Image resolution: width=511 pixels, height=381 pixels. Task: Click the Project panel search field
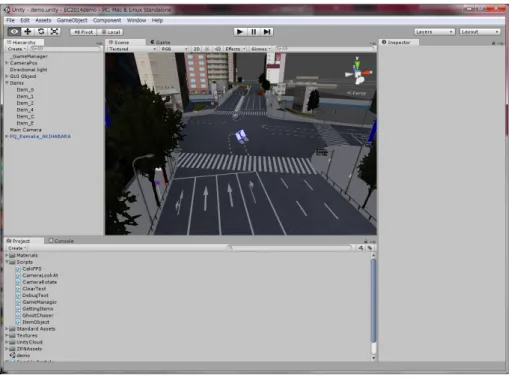(290, 248)
